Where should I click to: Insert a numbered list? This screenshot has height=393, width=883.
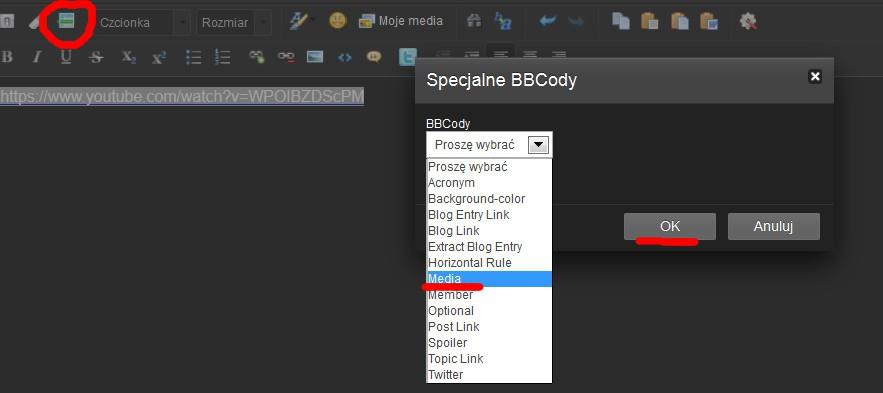click(x=223, y=57)
